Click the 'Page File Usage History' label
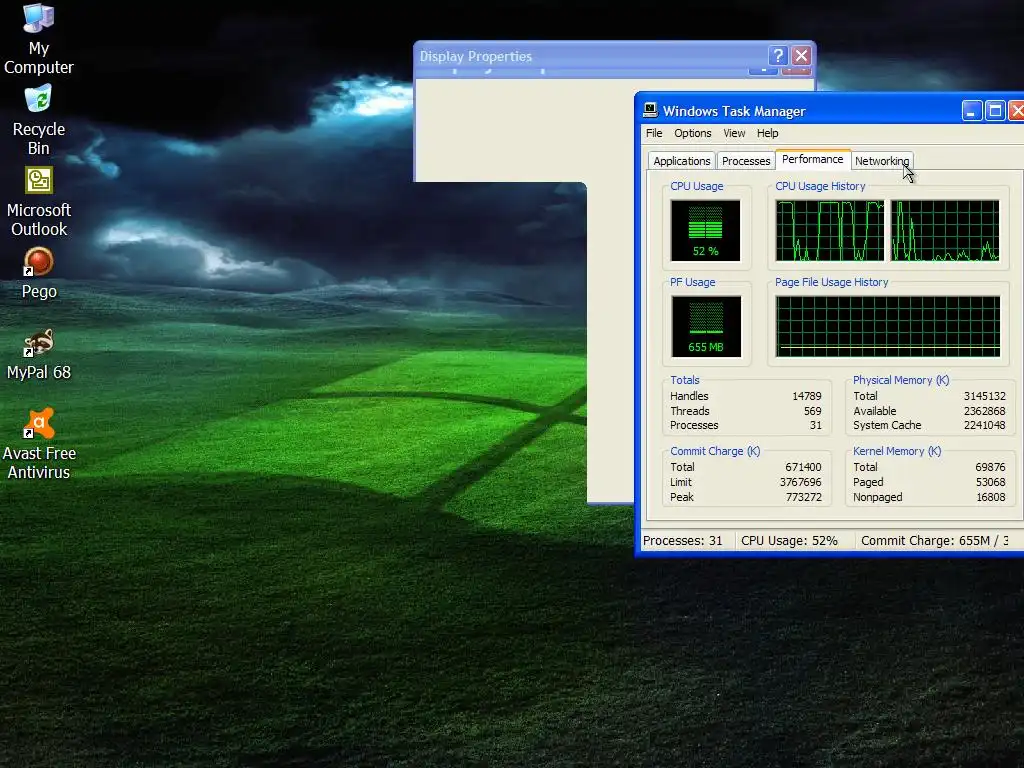 pos(831,282)
